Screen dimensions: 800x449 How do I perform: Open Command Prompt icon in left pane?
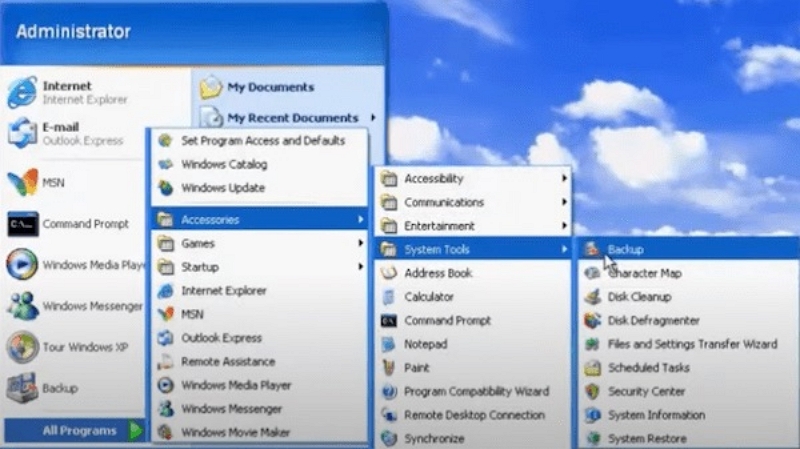22,224
